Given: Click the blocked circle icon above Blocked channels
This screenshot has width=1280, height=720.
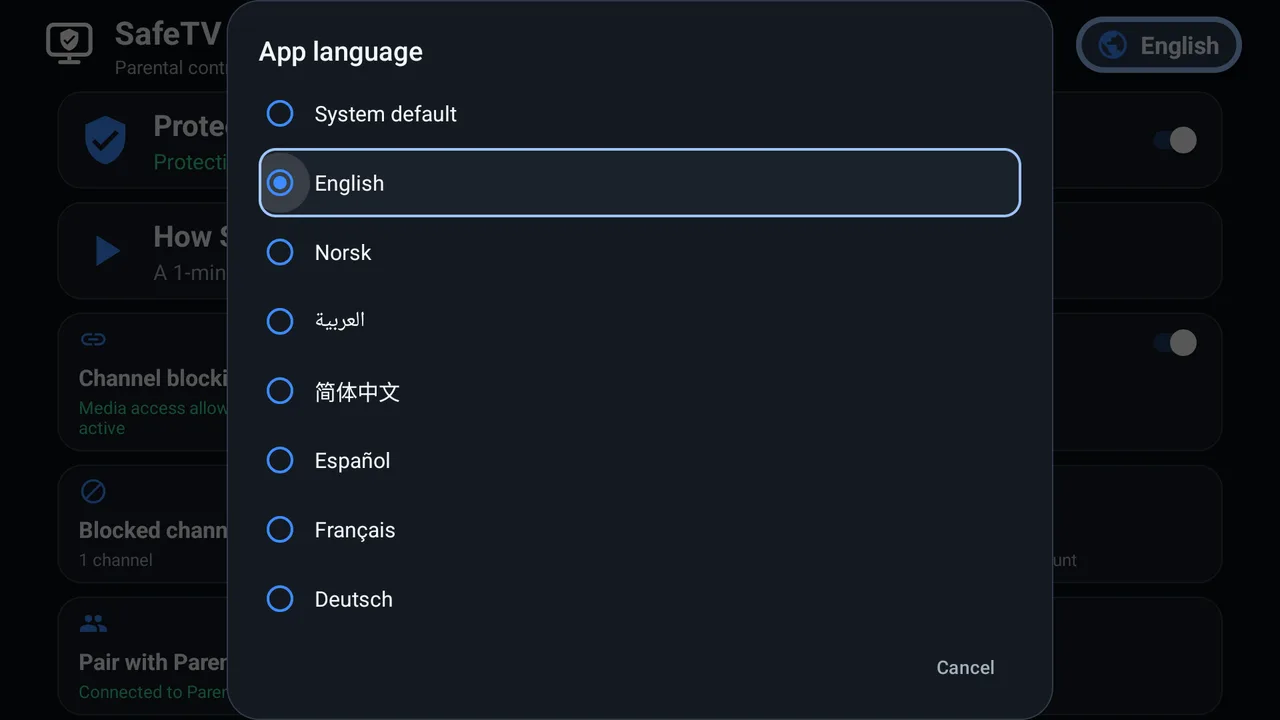Looking at the screenshot, I should click(x=93, y=491).
